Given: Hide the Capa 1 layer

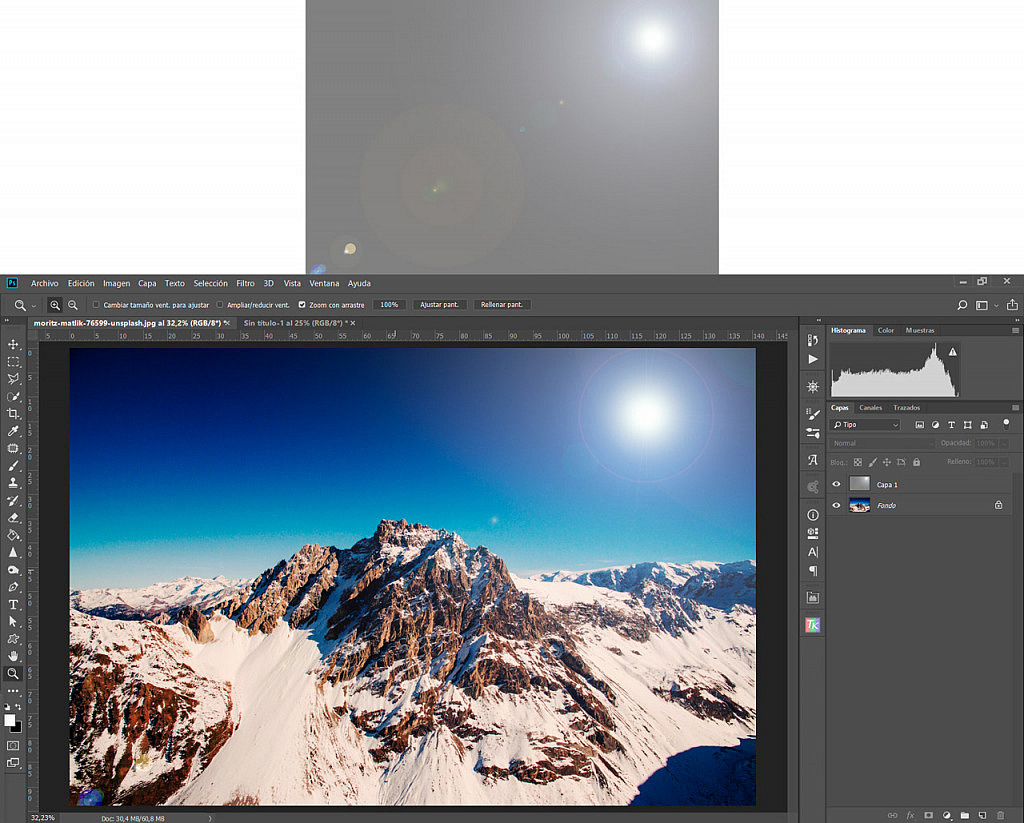Looking at the screenshot, I should (836, 484).
